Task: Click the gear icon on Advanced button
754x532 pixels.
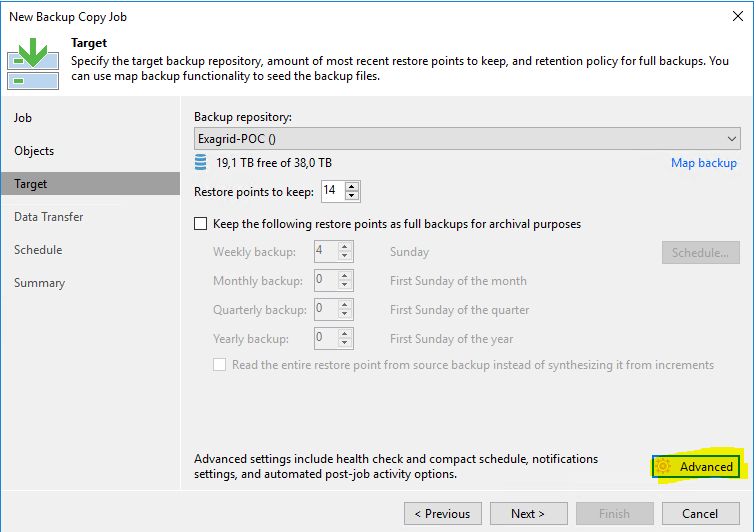Action: pos(664,466)
